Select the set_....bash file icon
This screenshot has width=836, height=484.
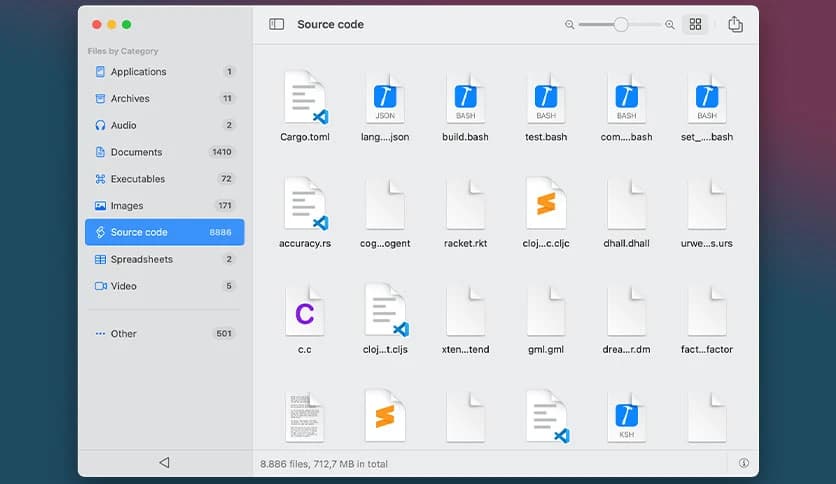[x=707, y=98]
